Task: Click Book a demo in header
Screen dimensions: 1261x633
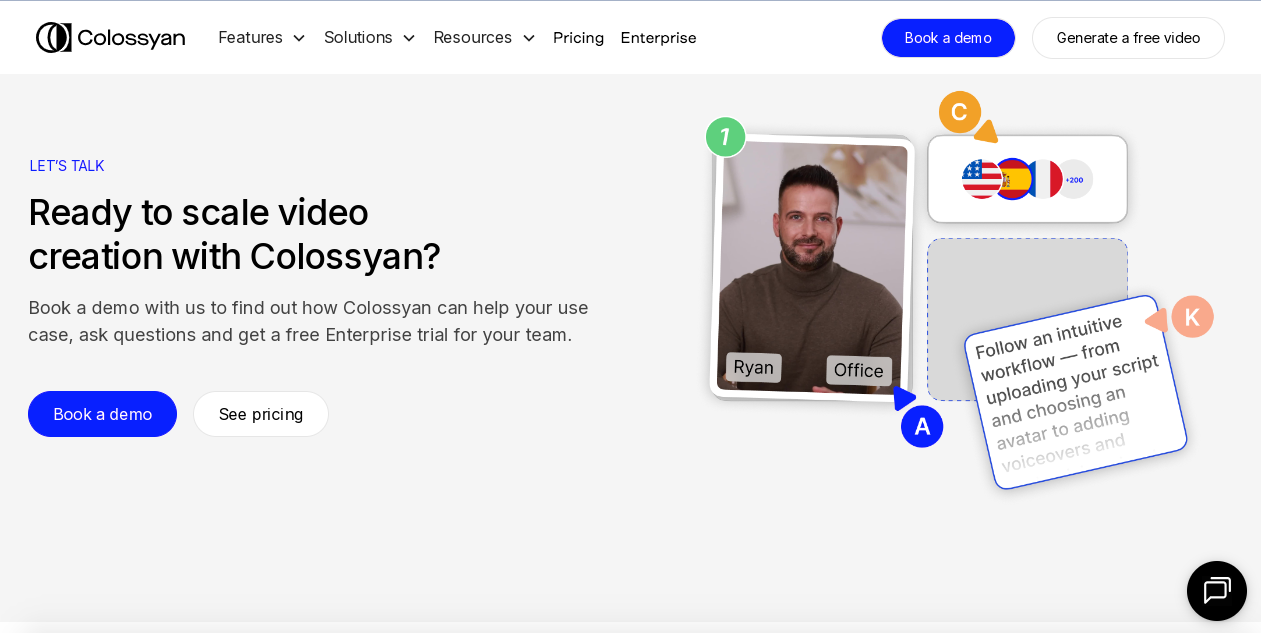Action: (x=948, y=38)
